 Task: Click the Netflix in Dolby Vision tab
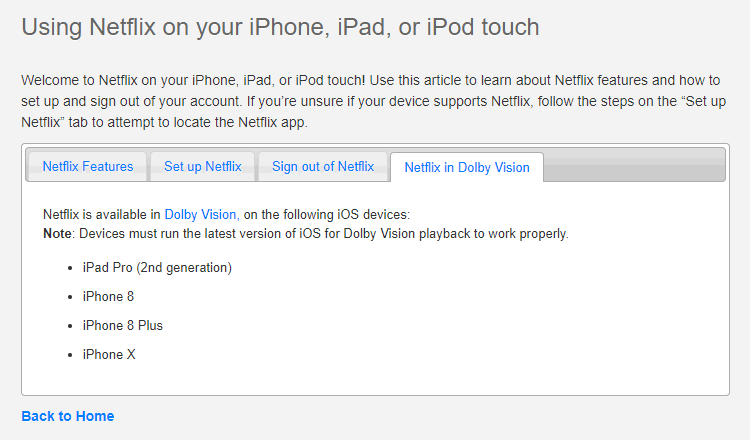tap(467, 168)
